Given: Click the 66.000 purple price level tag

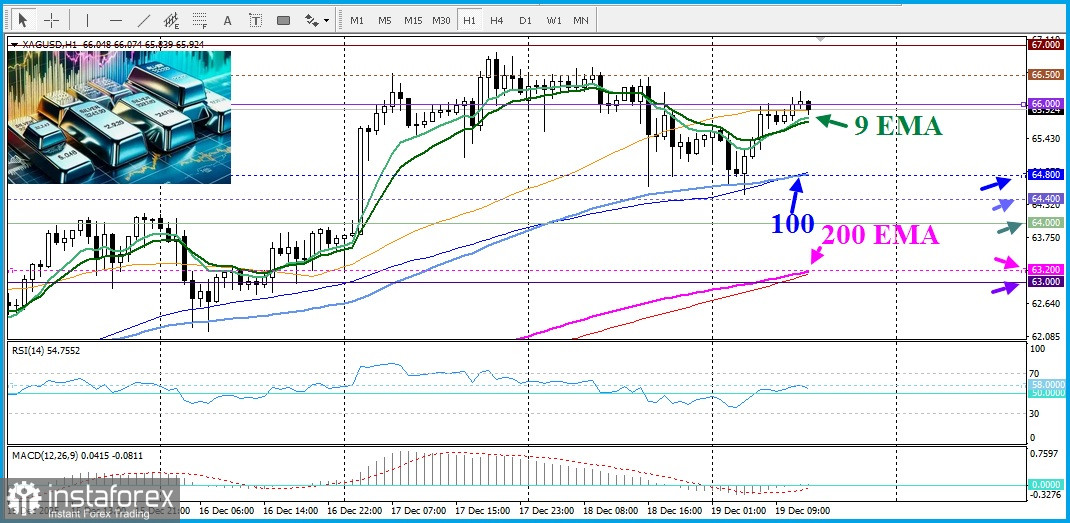Looking at the screenshot, I should [1045, 103].
